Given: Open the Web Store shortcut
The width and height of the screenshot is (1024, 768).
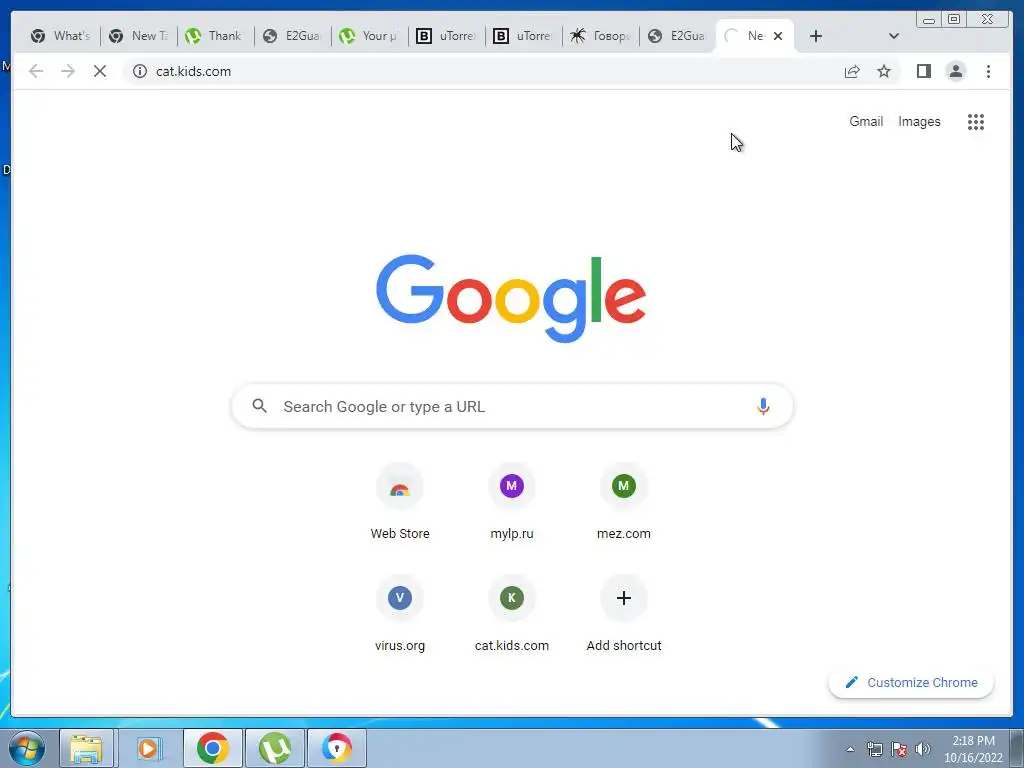Looking at the screenshot, I should coord(400,503).
